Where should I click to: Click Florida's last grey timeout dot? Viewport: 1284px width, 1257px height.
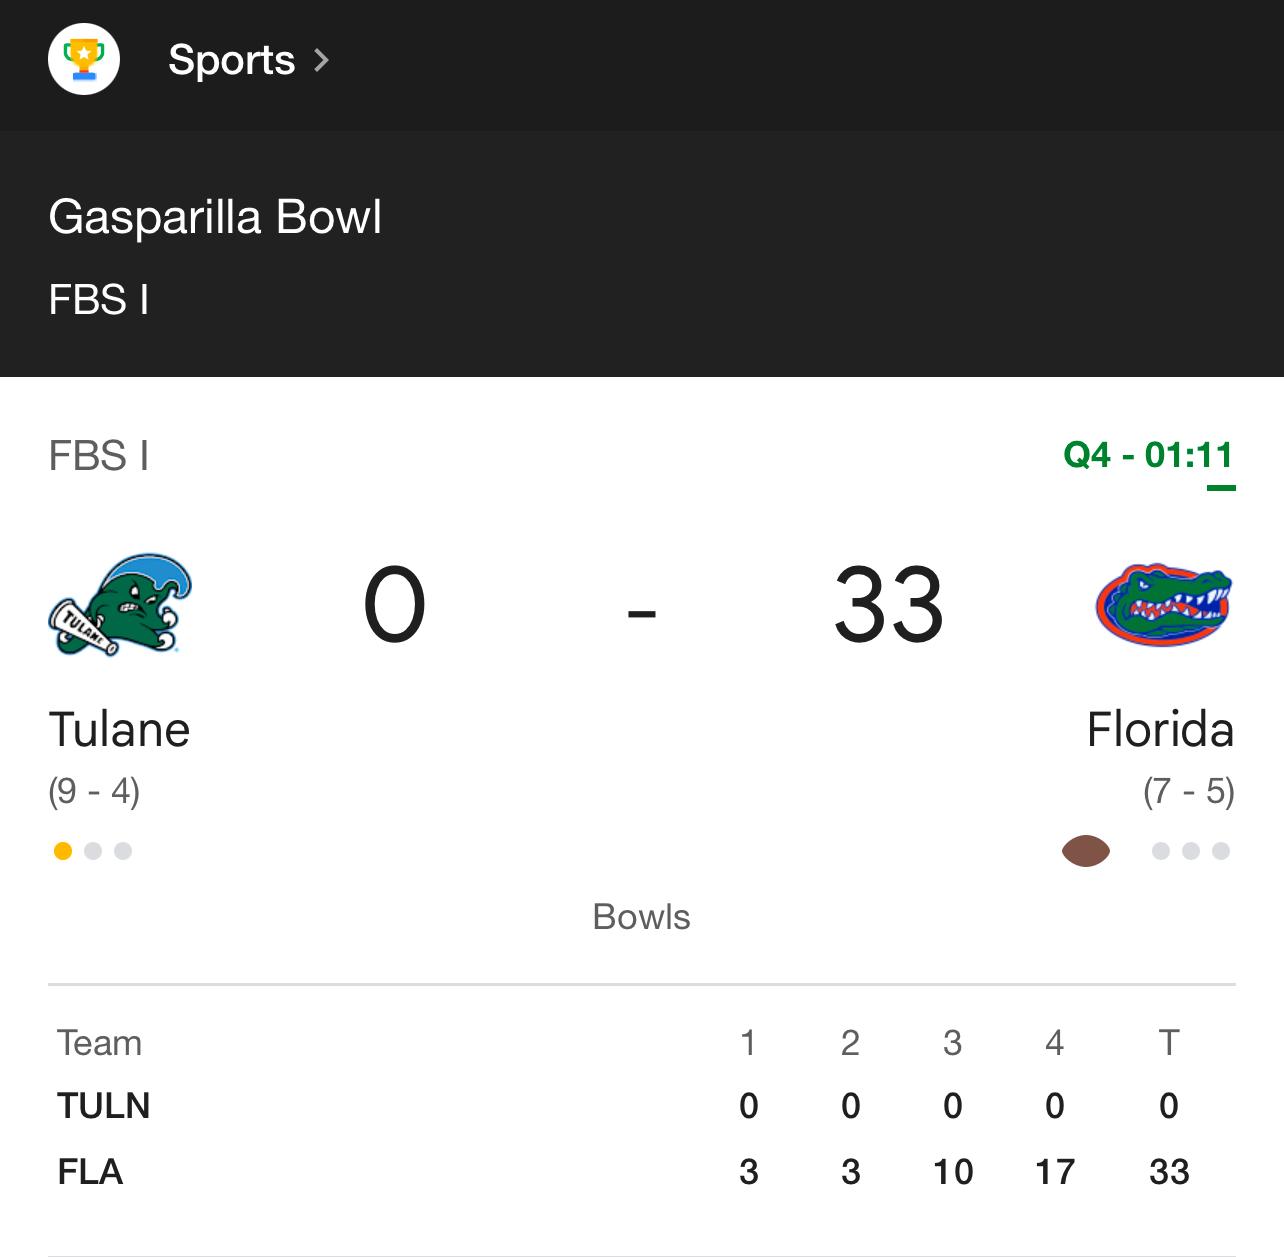coord(1221,851)
